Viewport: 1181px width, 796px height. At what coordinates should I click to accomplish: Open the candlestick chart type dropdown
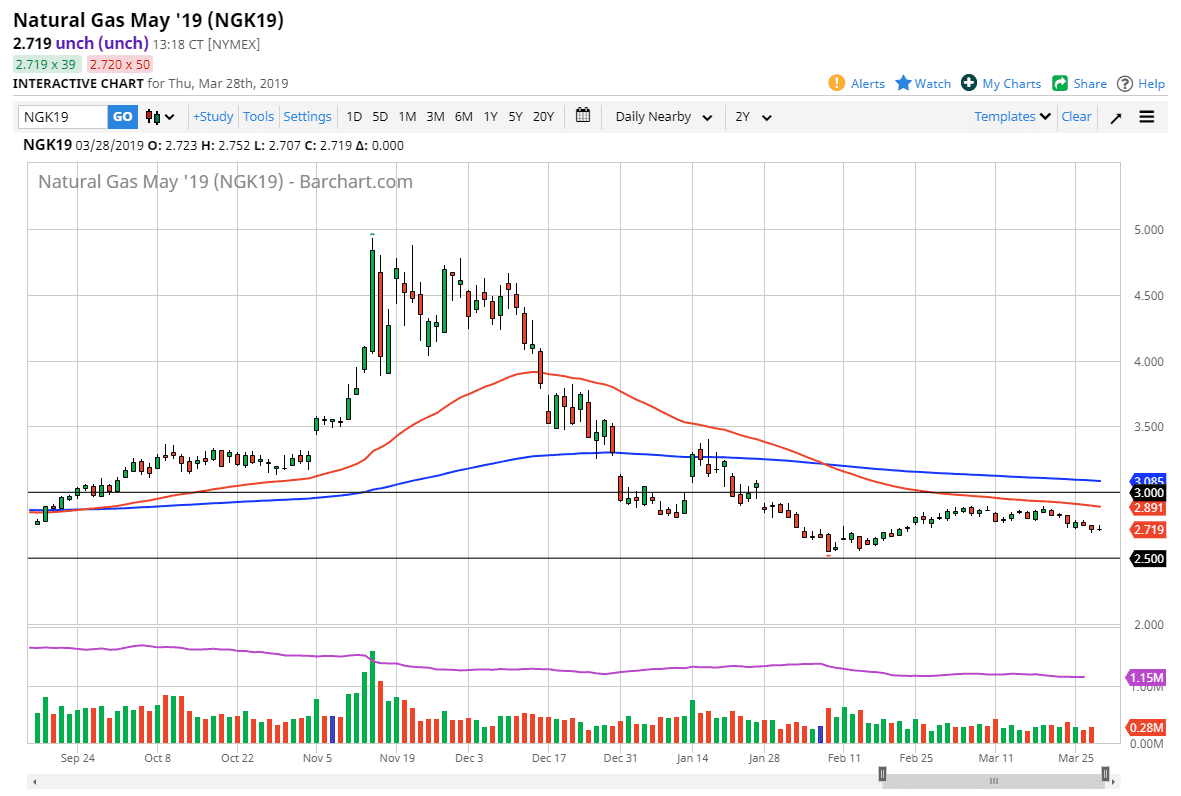click(x=160, y=117)
